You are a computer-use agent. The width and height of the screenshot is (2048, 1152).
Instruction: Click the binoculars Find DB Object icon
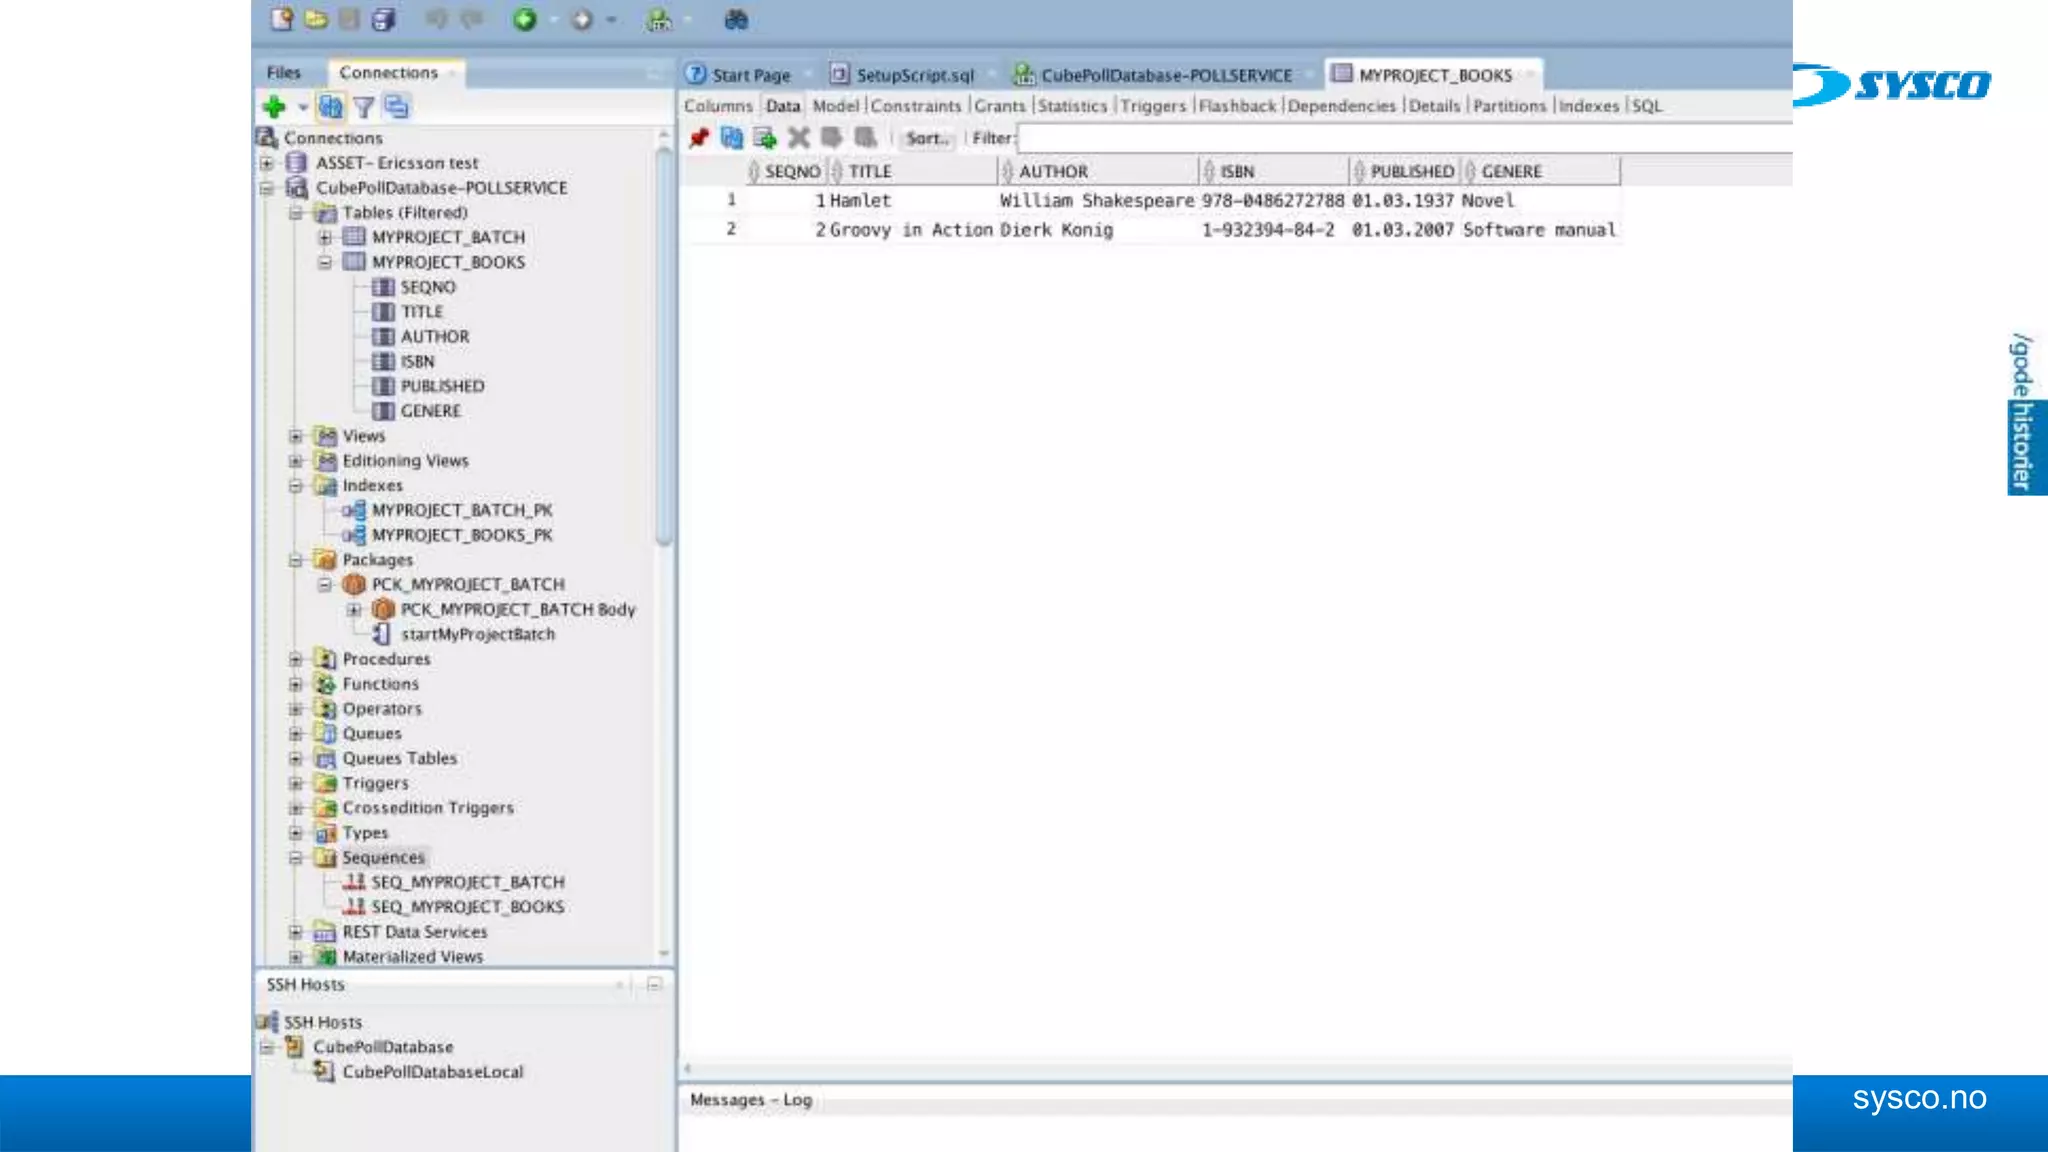pyautogui.click(x=736, y=19)
